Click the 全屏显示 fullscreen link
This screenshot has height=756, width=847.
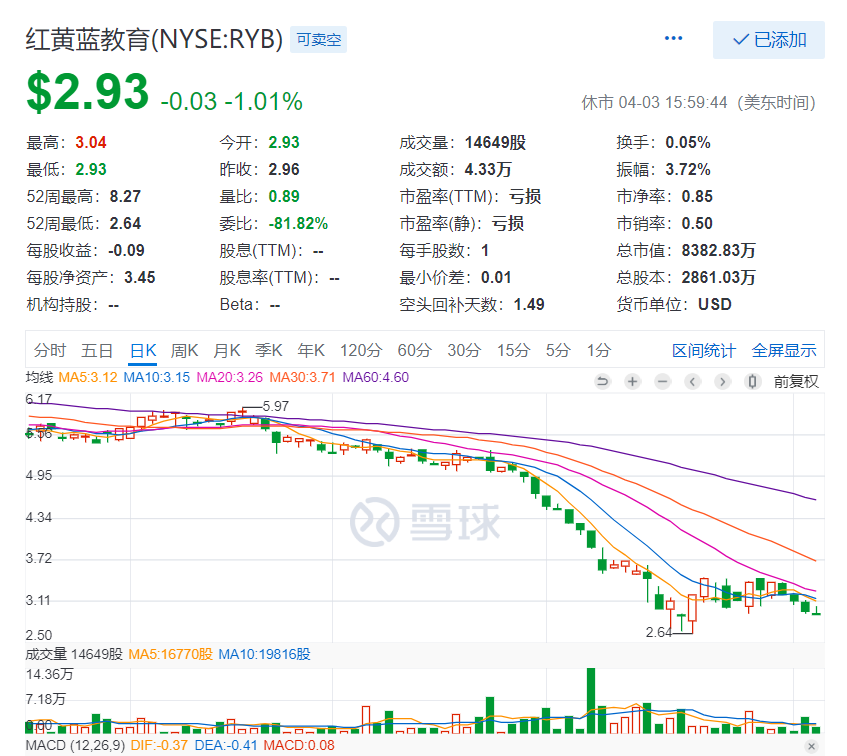tap(784, 350)
